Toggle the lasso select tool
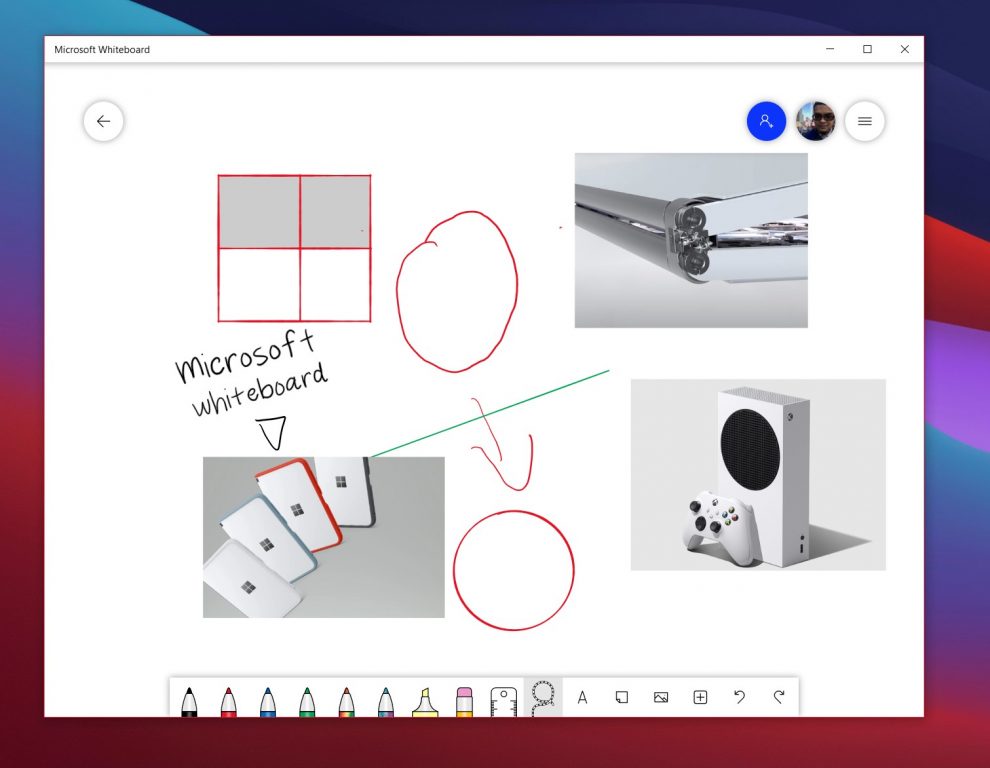The width and height of the screenshot is (990, 768). [x=543, y=697]
